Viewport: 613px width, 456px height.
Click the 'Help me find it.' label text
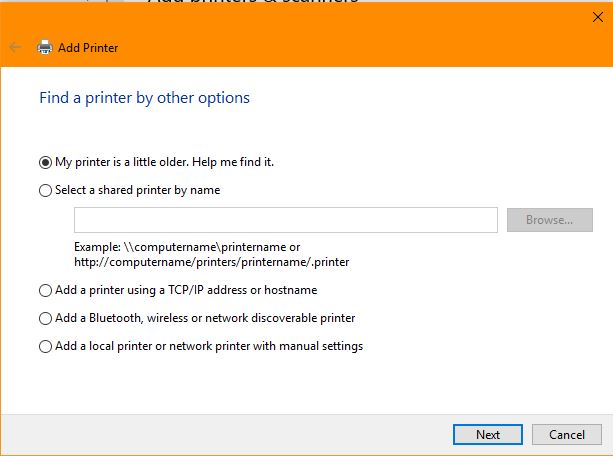[x=239, y=162]
